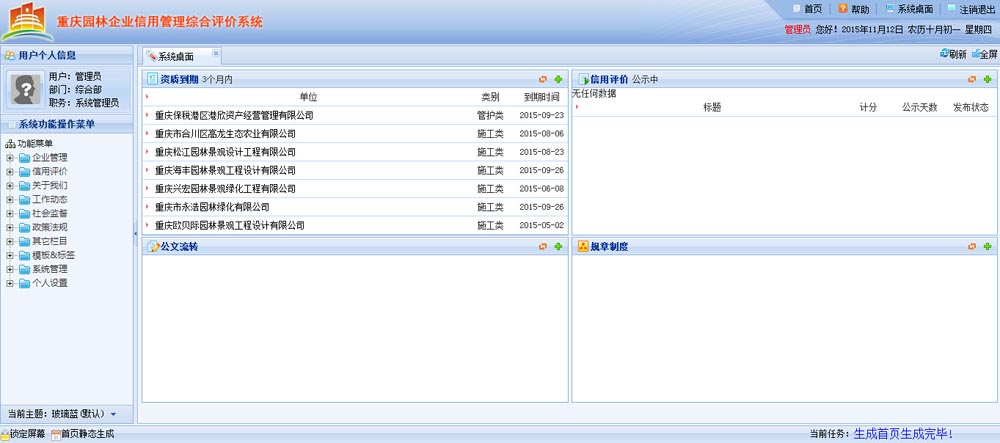Expand the 系统管理 tree node
This screenshot has height=443, width=1000.
coord(10,269)
